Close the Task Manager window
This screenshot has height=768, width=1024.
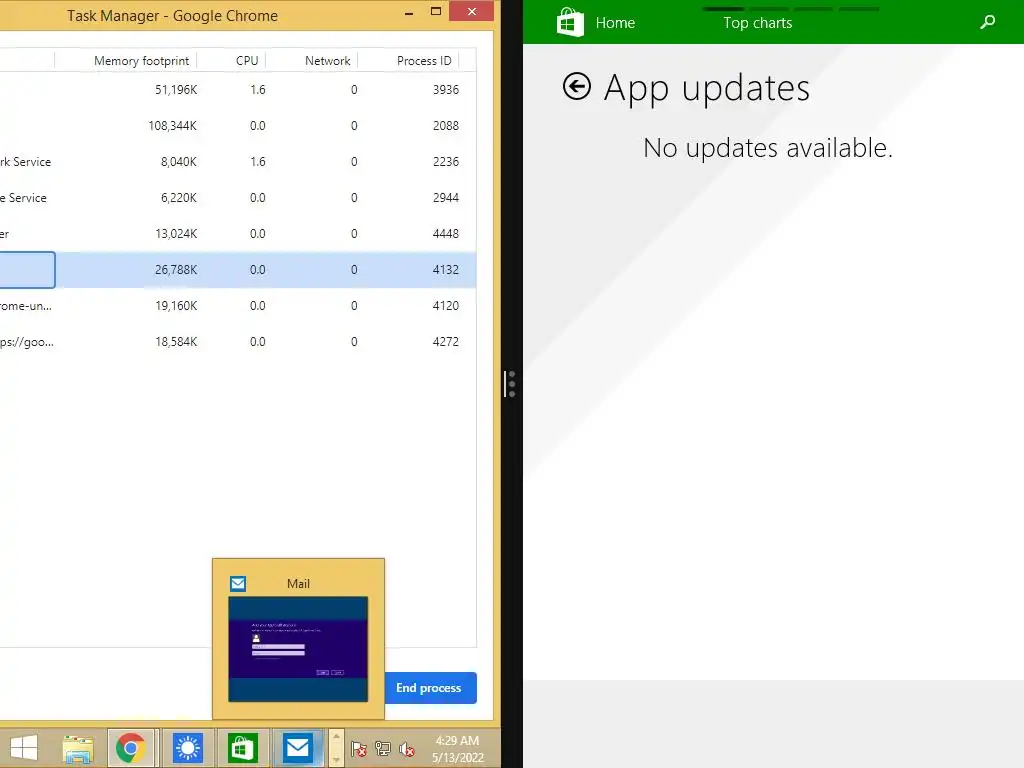point(472,11)
